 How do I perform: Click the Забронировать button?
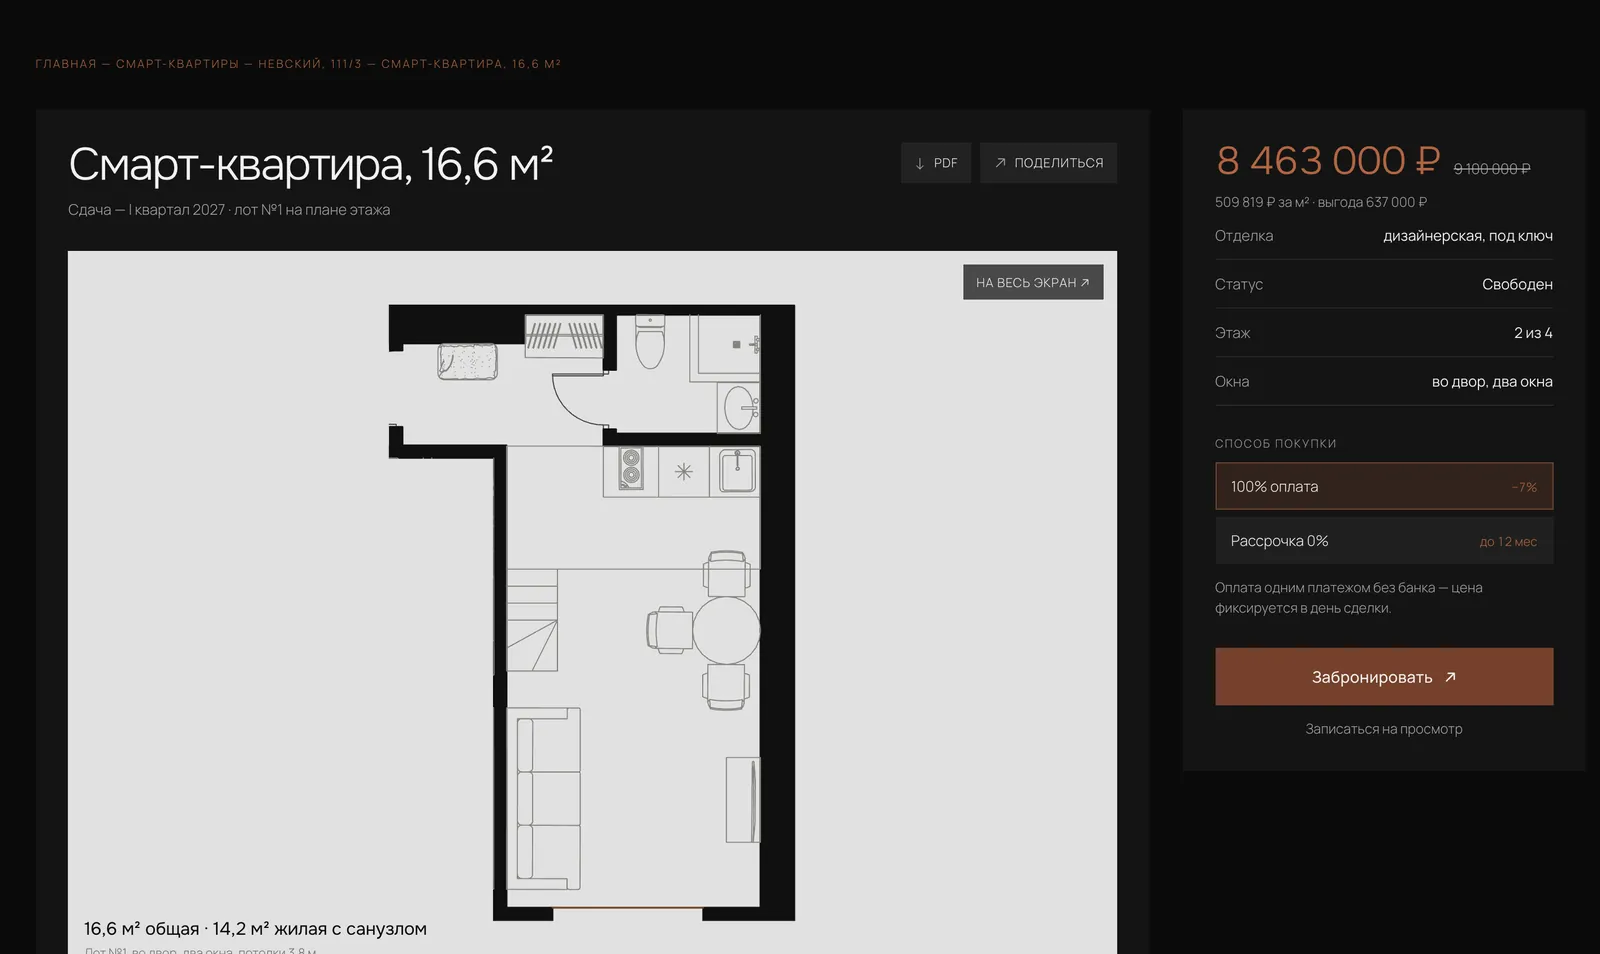tap(1384, 677)
